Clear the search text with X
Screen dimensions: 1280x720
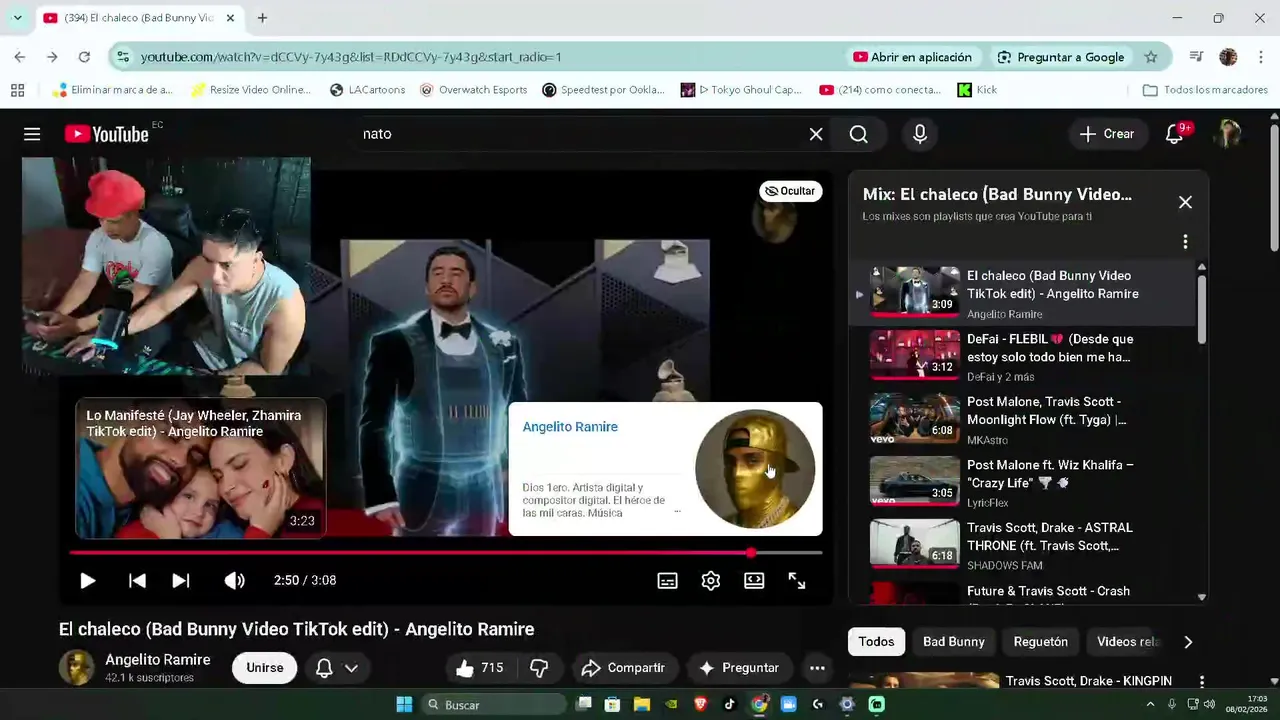pos(816,134)
